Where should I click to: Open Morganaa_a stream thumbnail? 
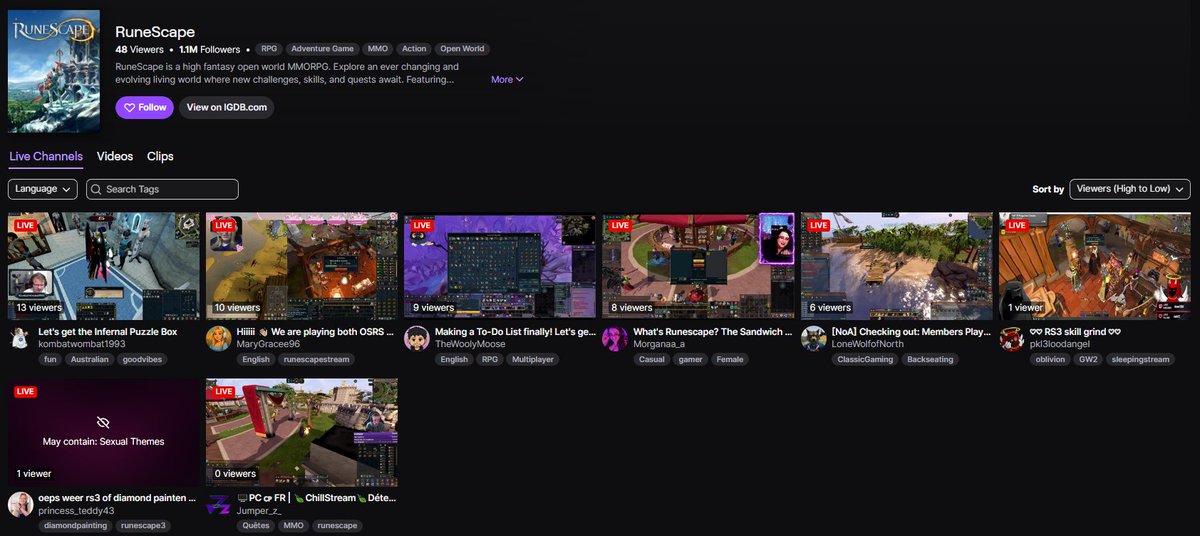pyautogui.click(x=699, y=265)
